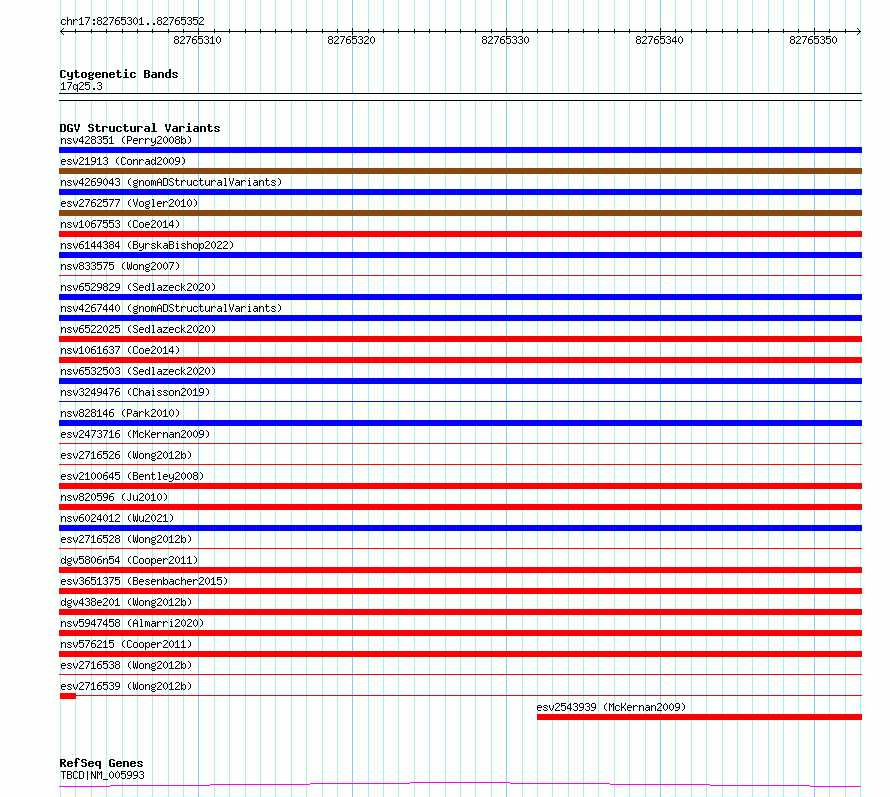Click the blue bar under nsv428351
The height and width of the screenshot is (797, 890).
[x=460, y=150]
